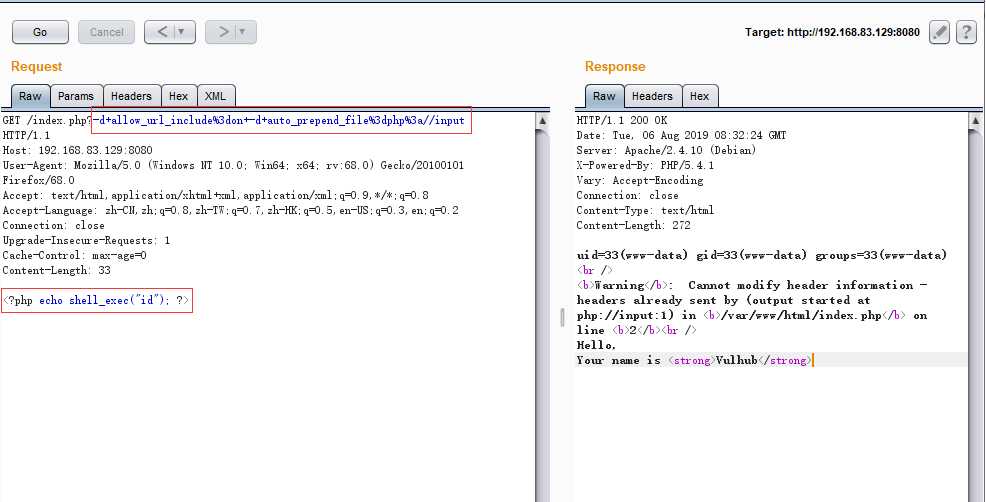Open the forward history dropdown arrow
Screen dimensions: 986x502
click(243, 32)
